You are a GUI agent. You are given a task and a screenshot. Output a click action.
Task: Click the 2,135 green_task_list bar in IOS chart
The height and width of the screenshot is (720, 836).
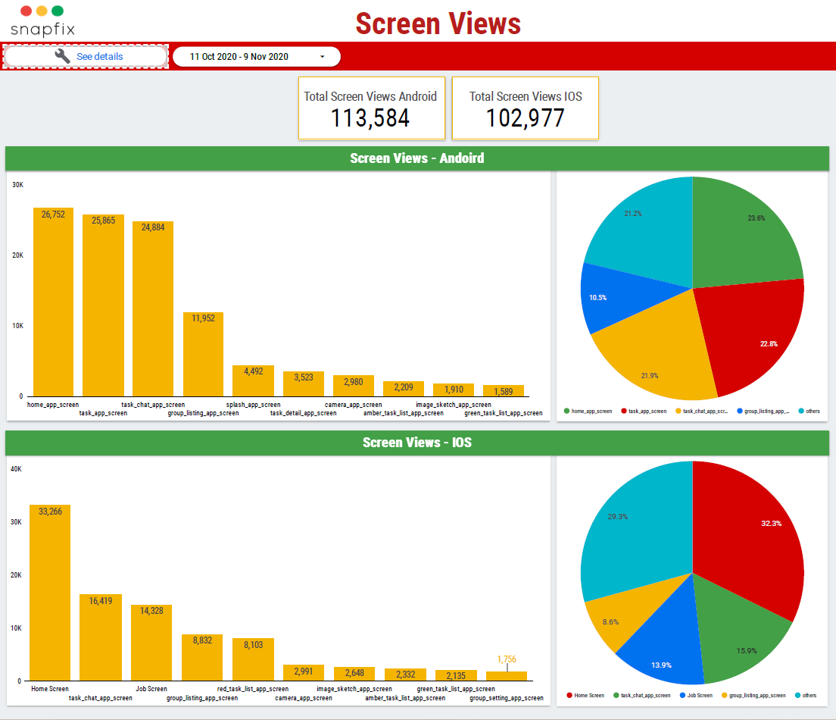point(456,675)
